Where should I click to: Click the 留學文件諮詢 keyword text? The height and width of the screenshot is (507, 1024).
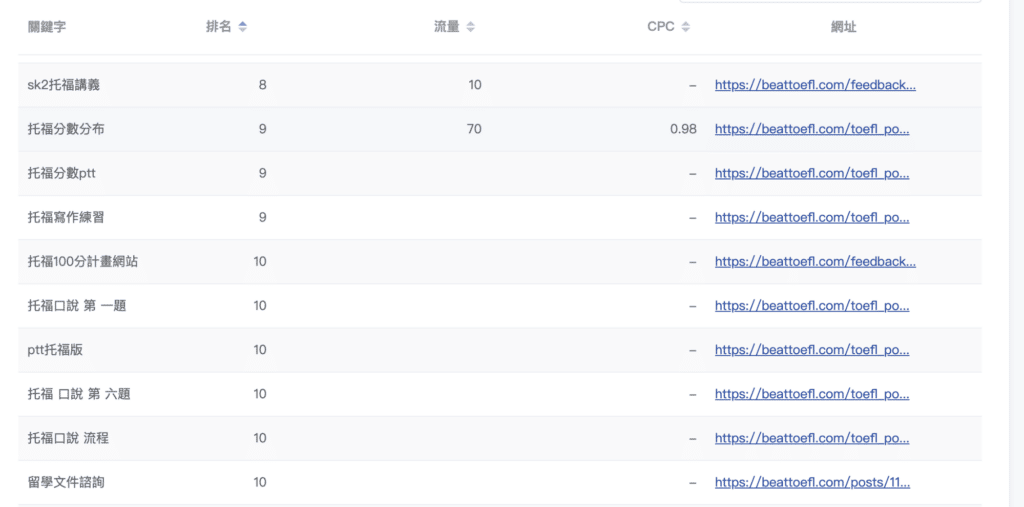[x=66, y=482]
